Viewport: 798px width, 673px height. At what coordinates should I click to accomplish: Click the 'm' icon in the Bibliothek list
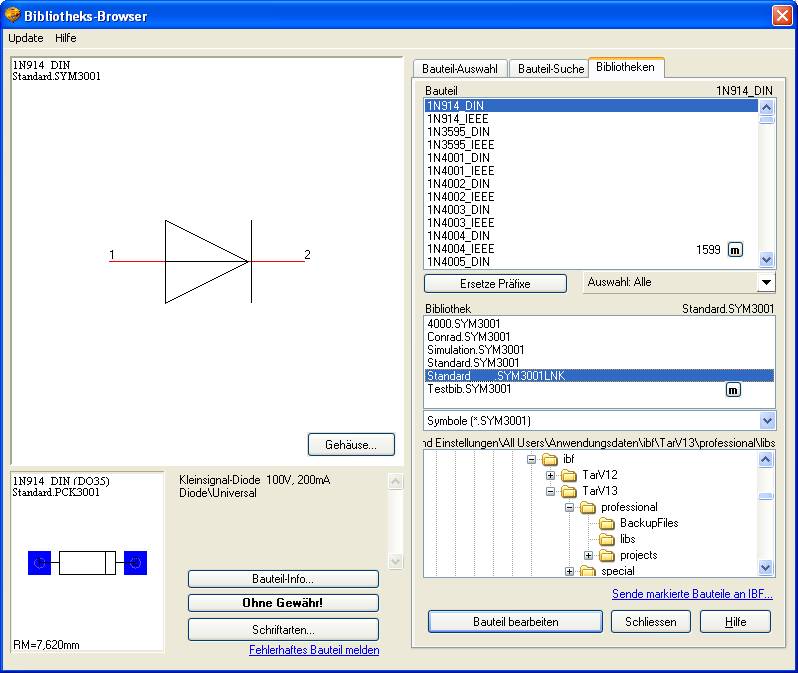coord(733,390)
